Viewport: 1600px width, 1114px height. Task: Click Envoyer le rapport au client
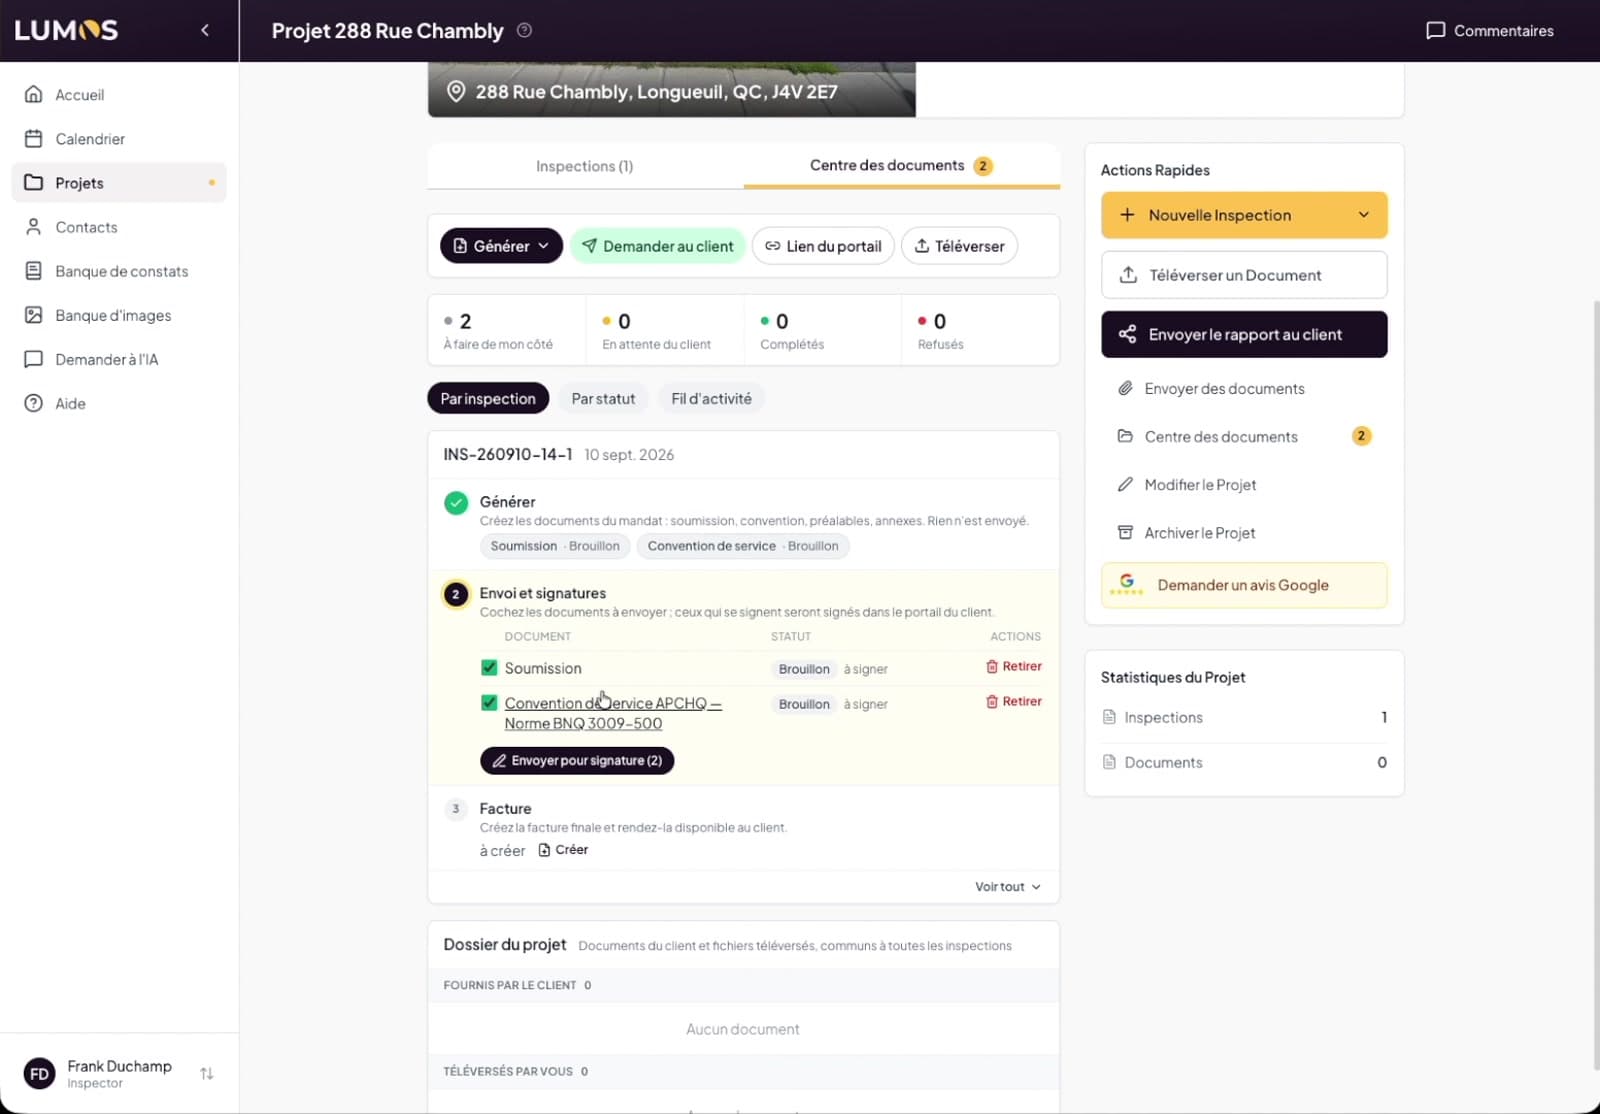1244,334
